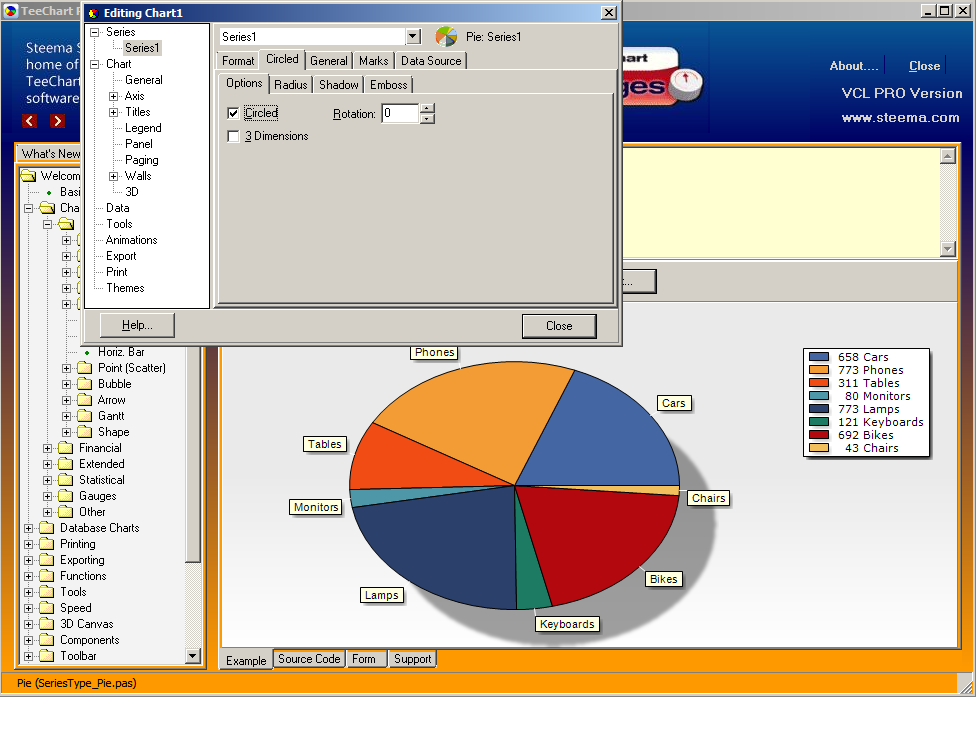Open the Financial folder icon
The width and height of the screenshot is (980, 749).
(66, 448)
